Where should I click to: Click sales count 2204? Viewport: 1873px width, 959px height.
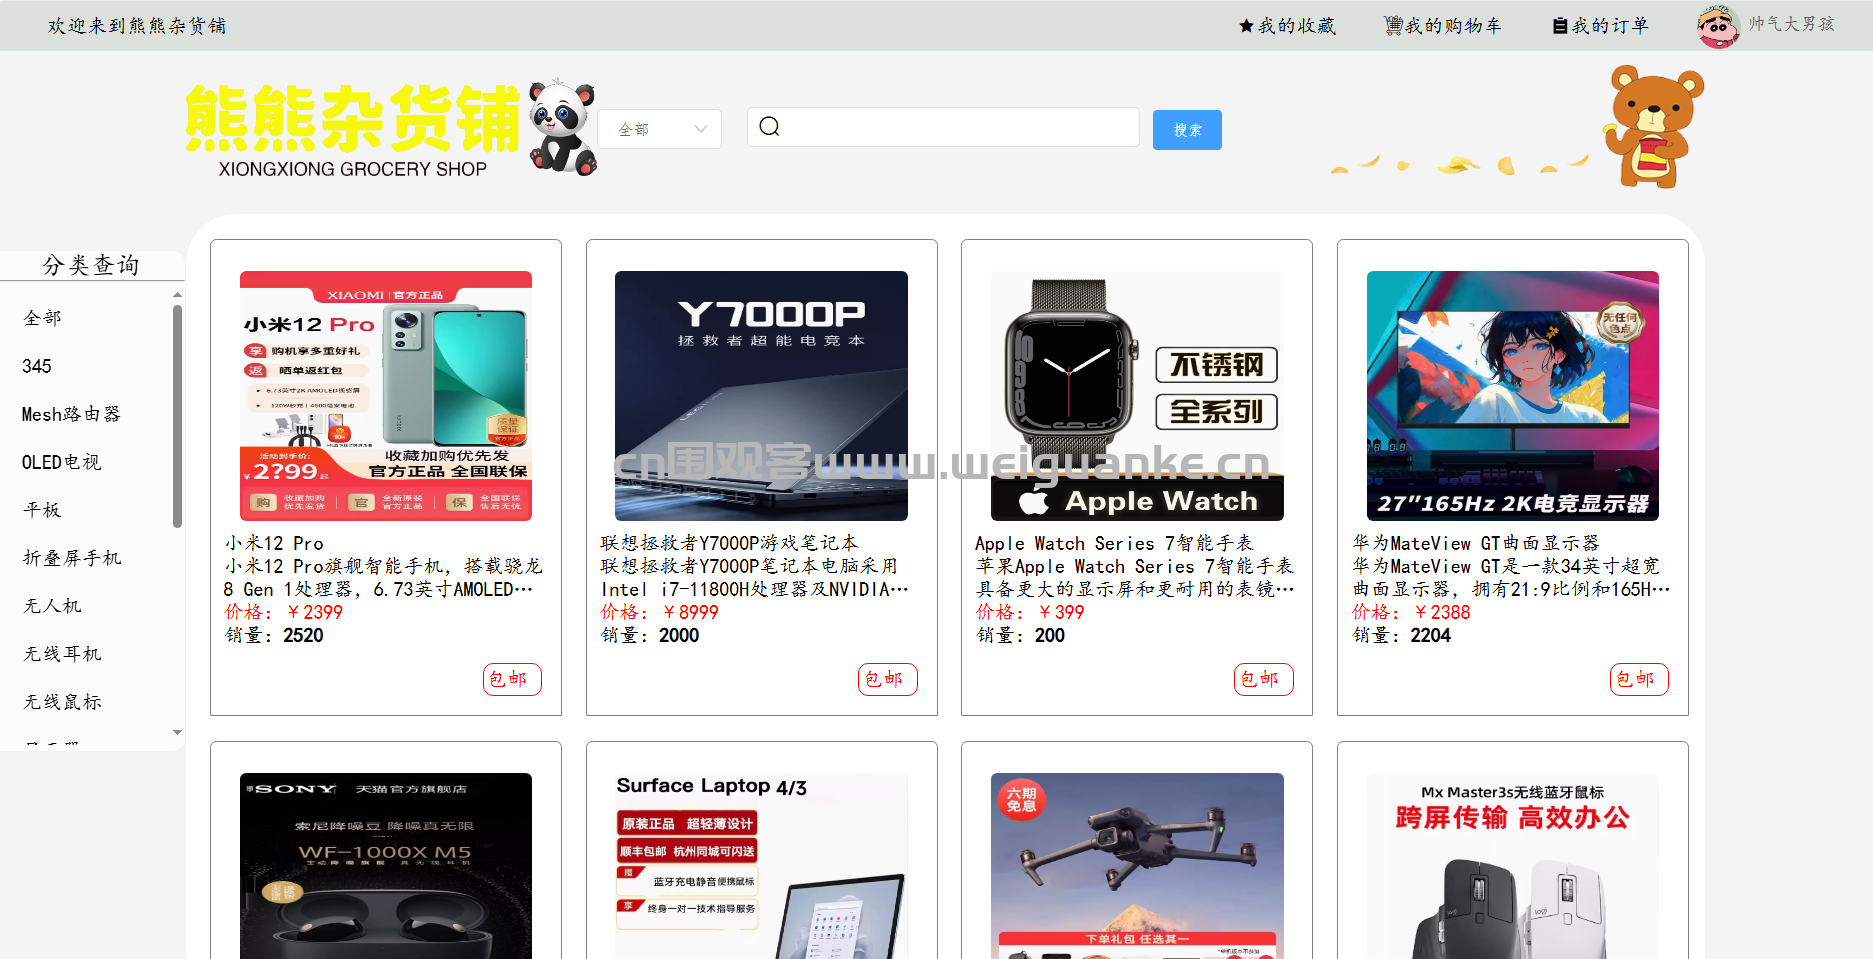click(1430, 635)
